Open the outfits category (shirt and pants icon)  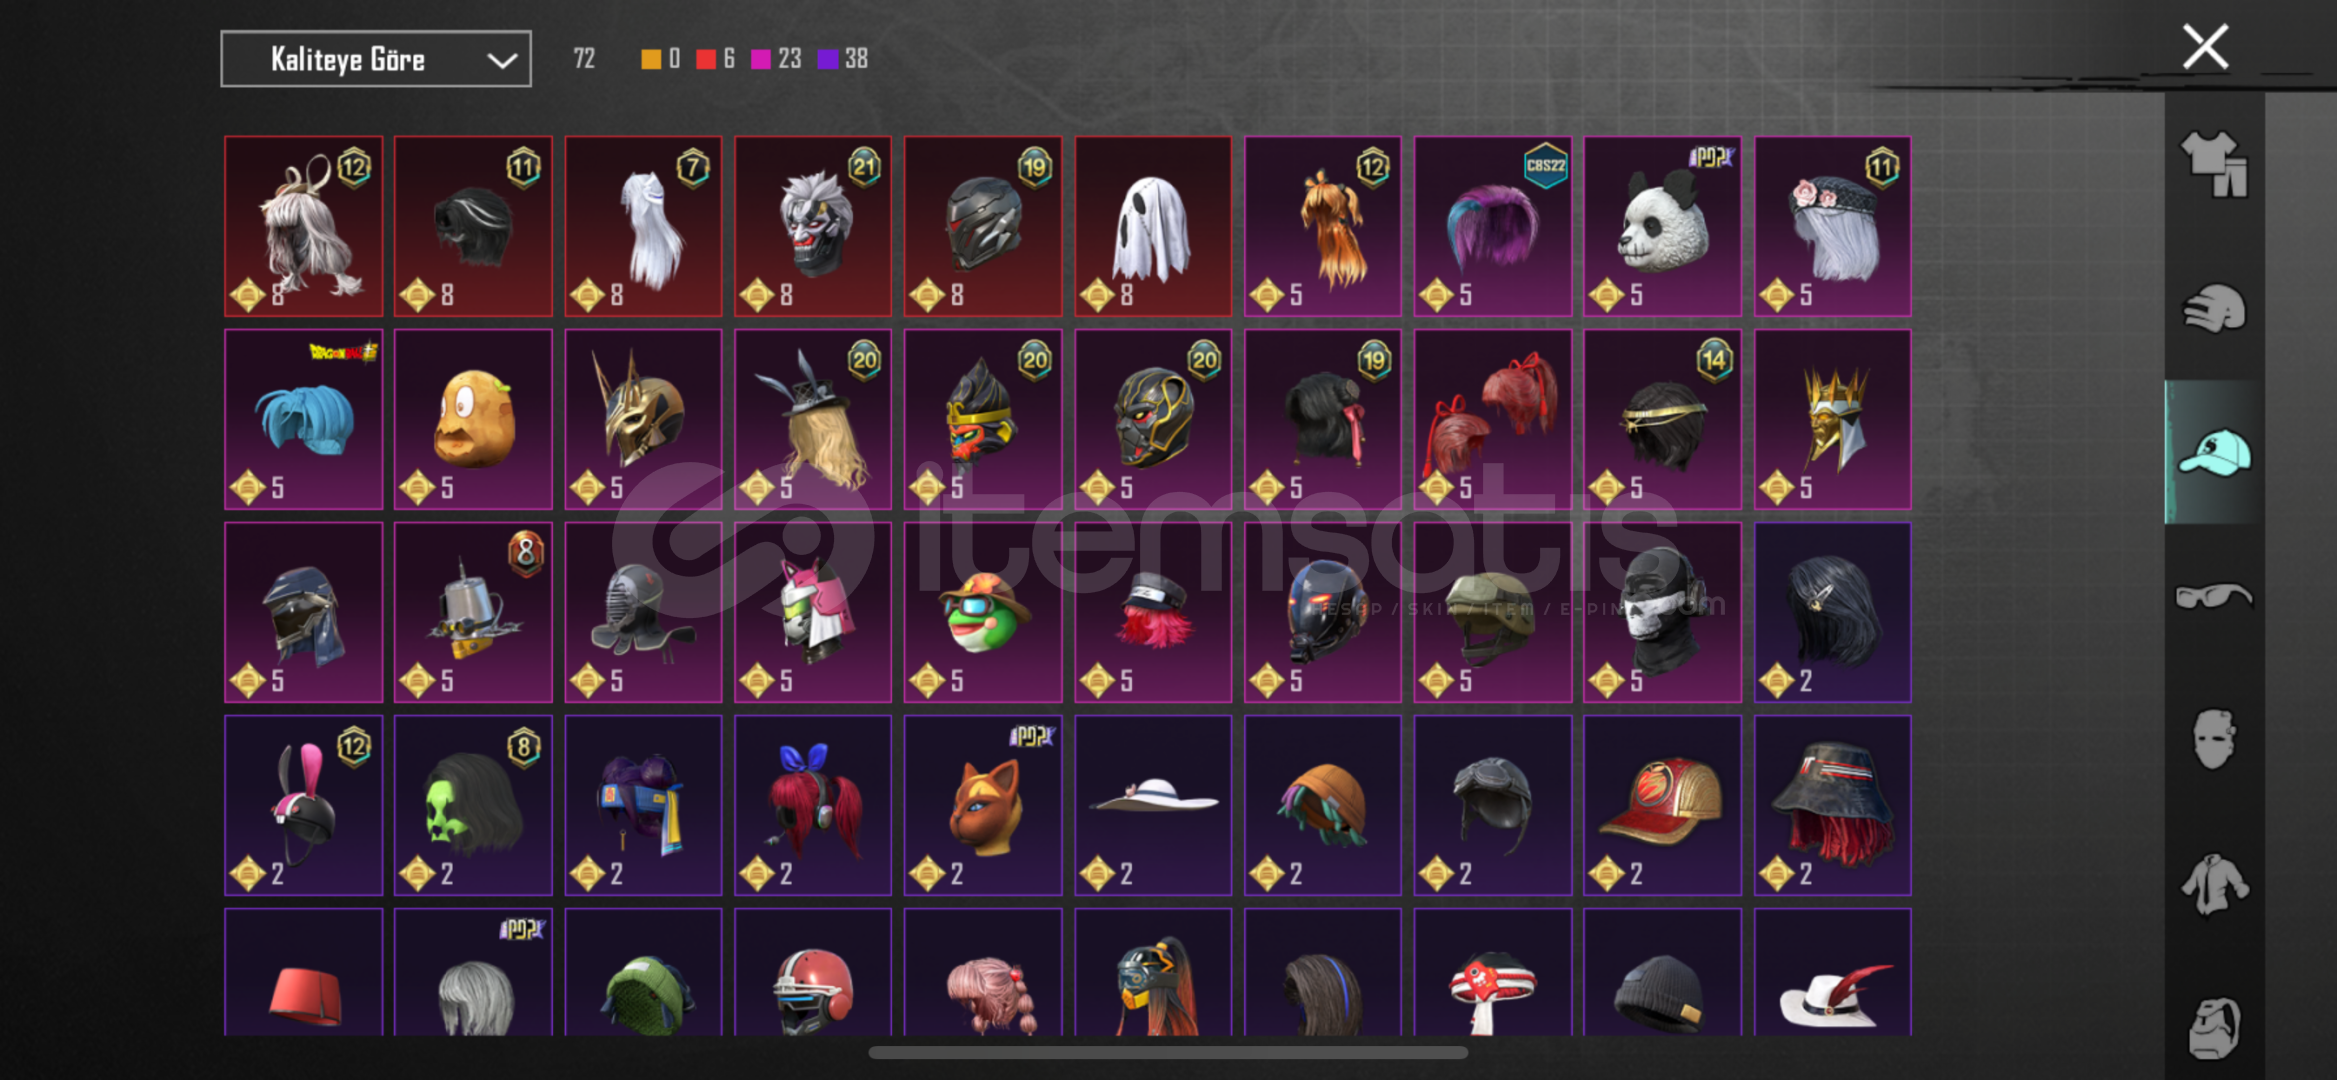[x=2214, y=165]
